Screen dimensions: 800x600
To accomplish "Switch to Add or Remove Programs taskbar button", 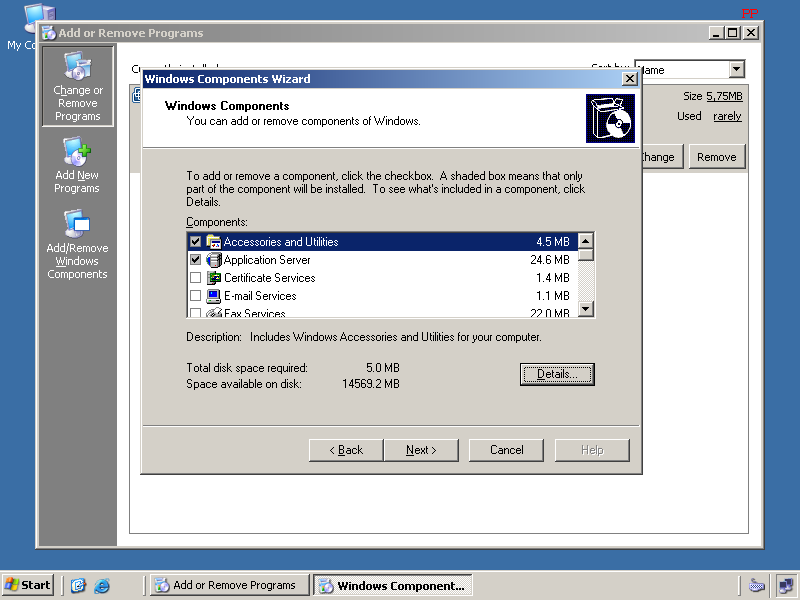I will click(229, 585).
